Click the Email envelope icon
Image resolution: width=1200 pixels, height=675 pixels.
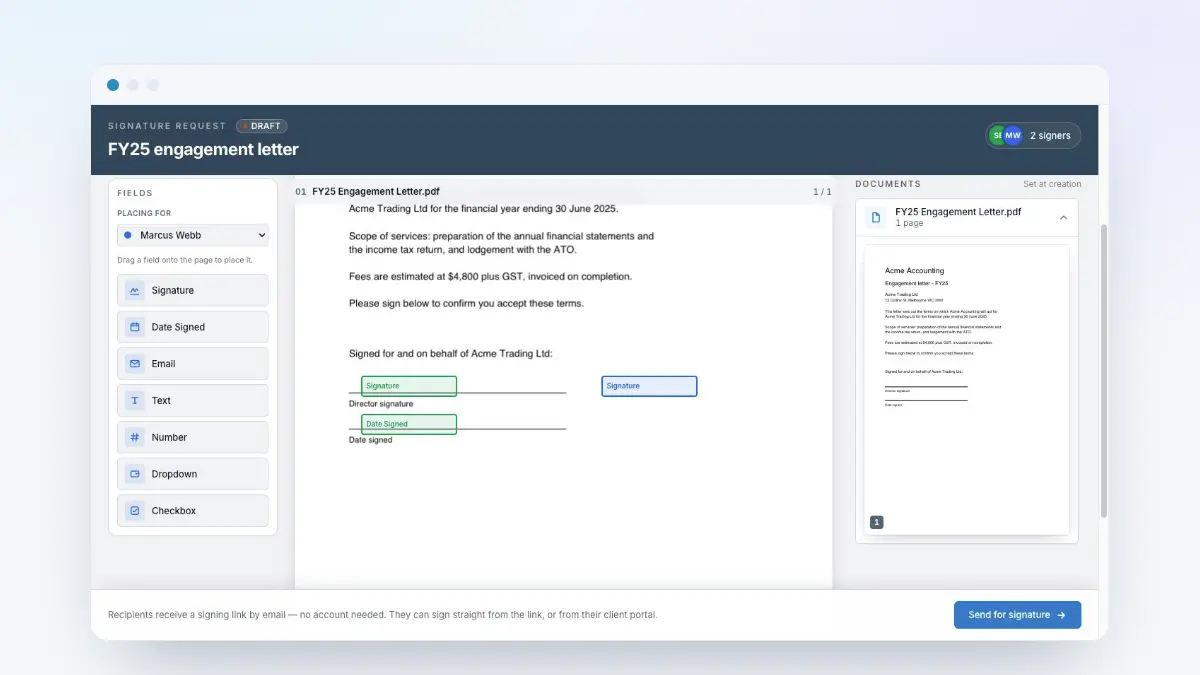pos(134,364)
